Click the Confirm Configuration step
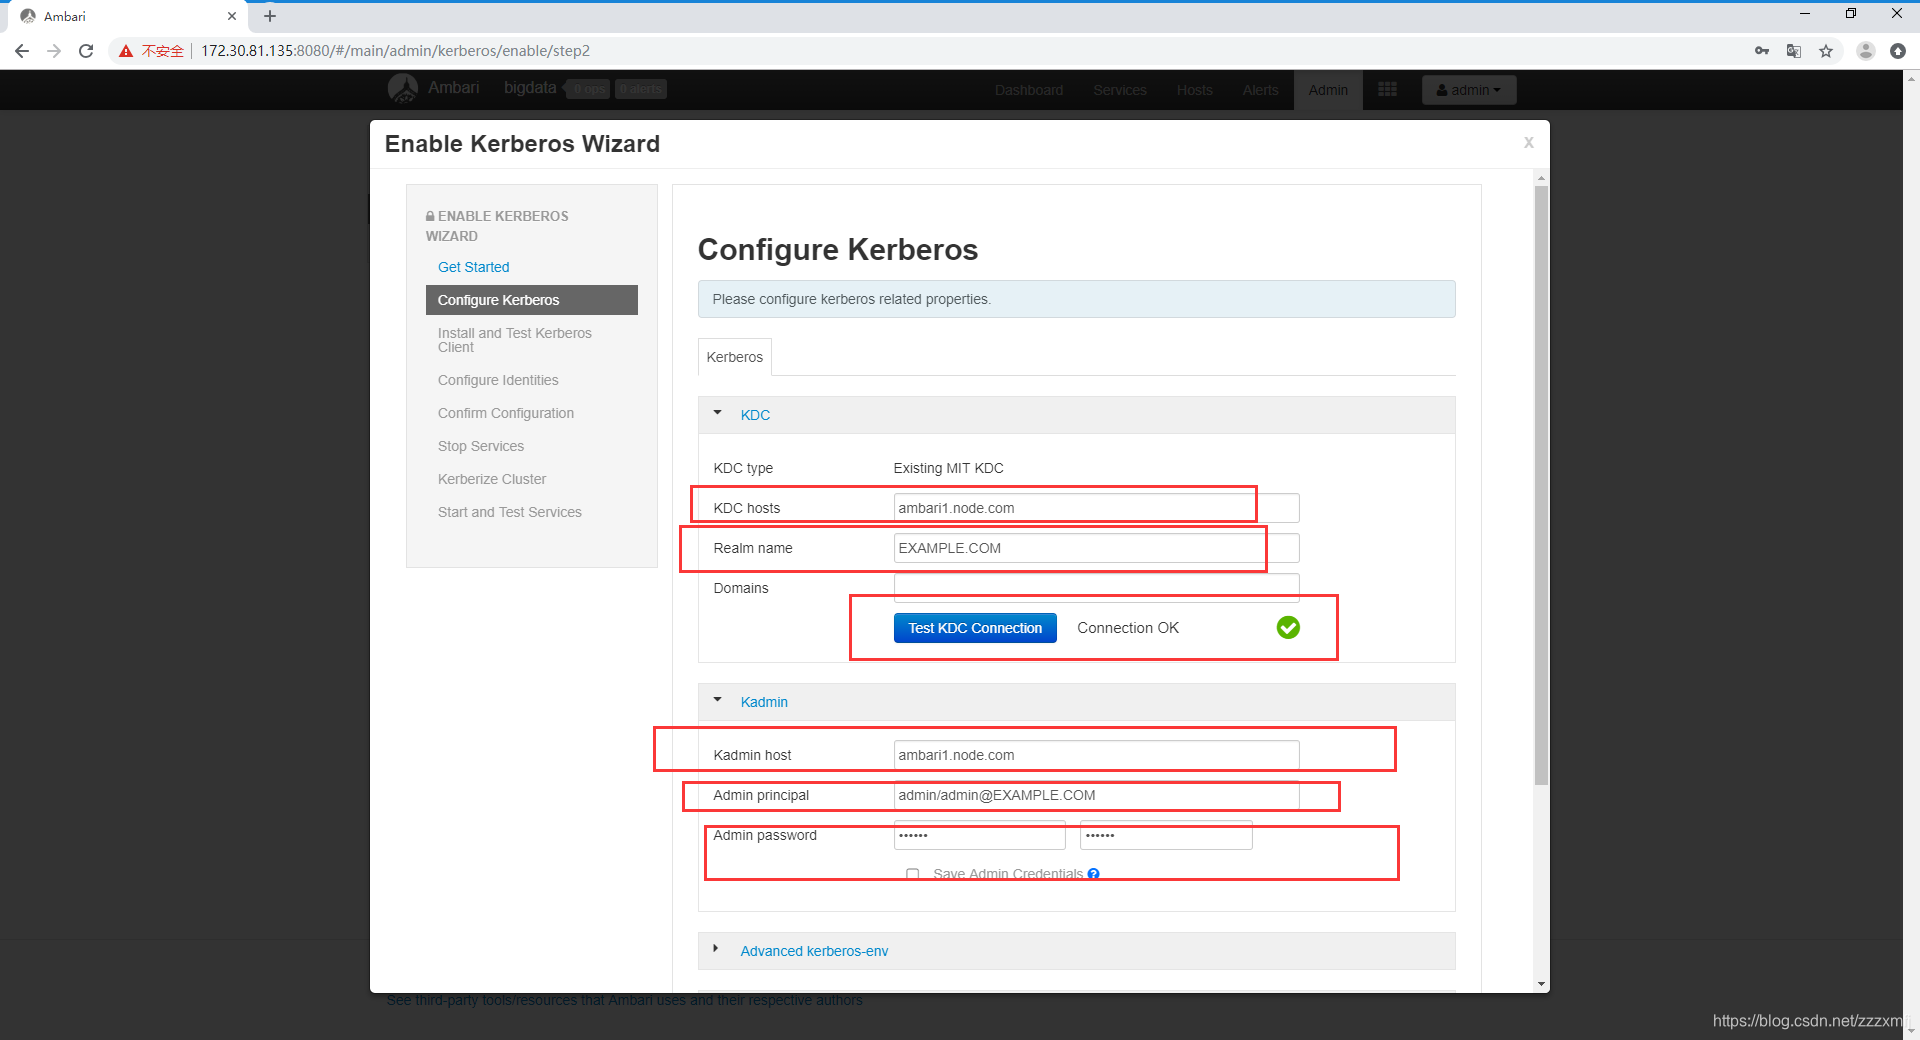1920x1040 pixels. pyautogui.click(x=506, y=413)
